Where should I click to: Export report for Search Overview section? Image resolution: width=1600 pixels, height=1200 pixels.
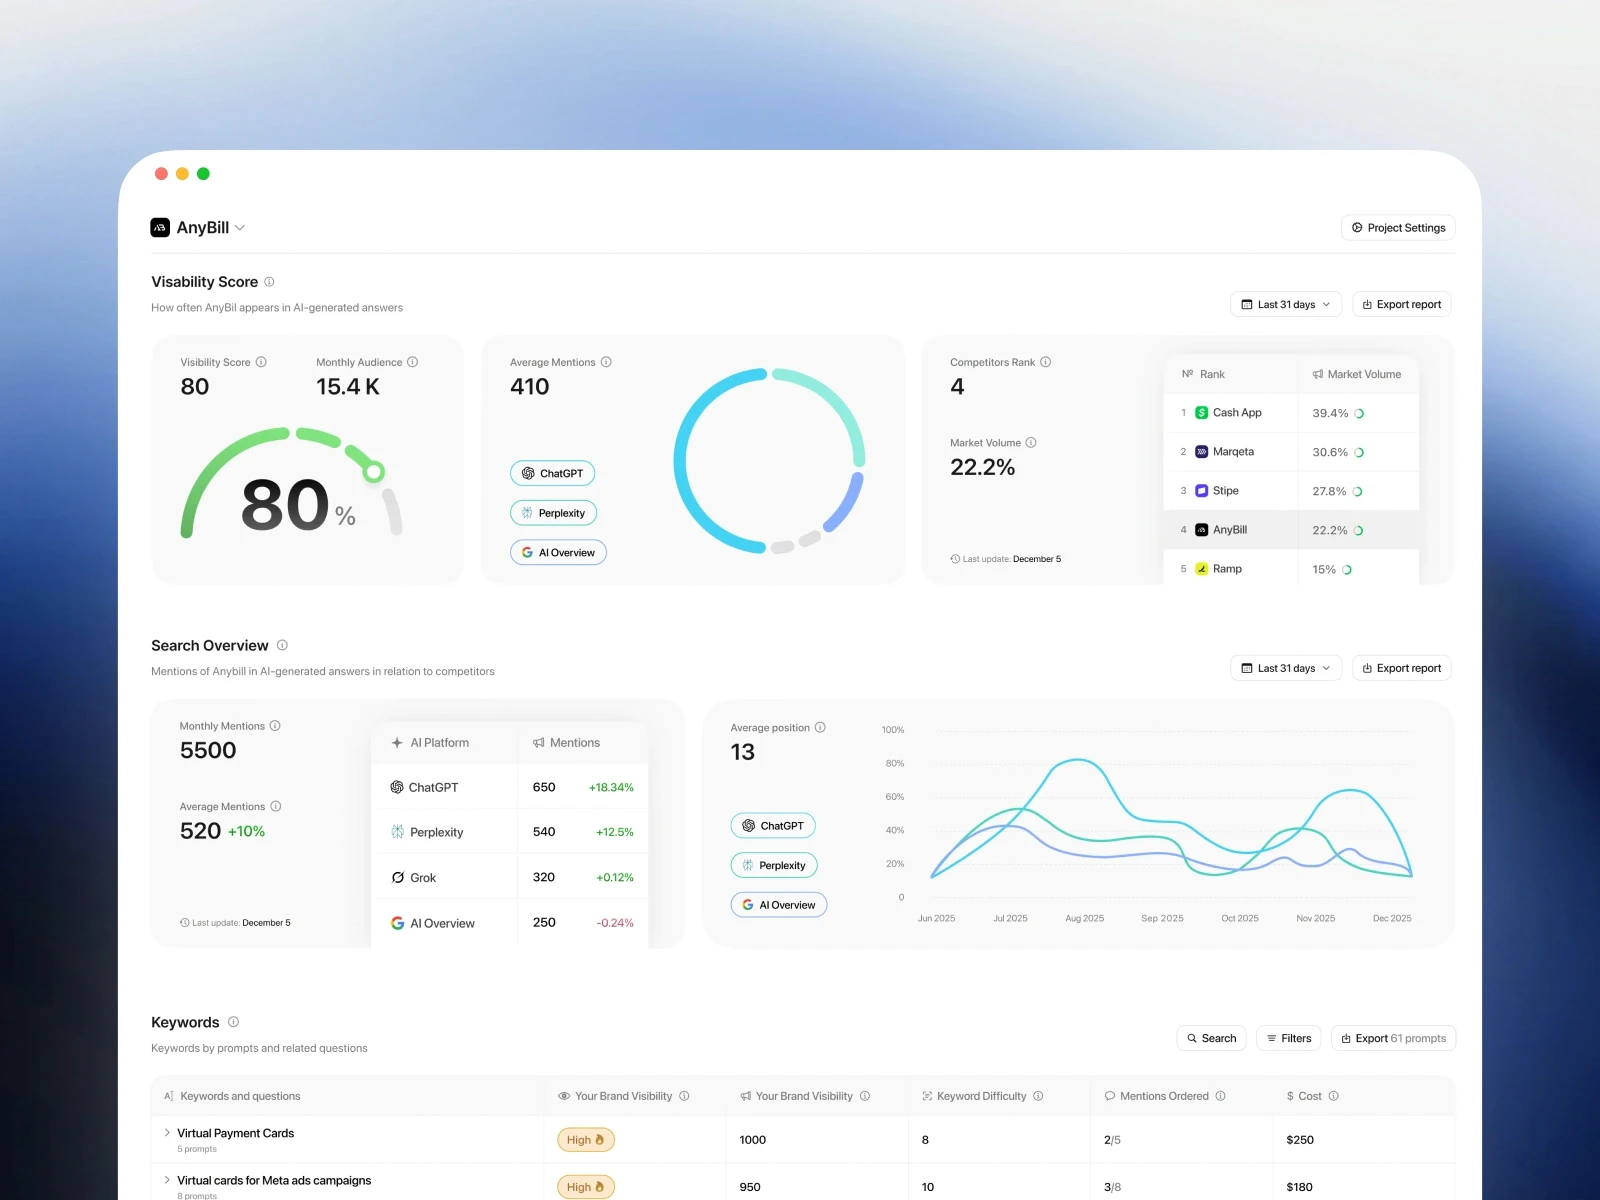1402,668
